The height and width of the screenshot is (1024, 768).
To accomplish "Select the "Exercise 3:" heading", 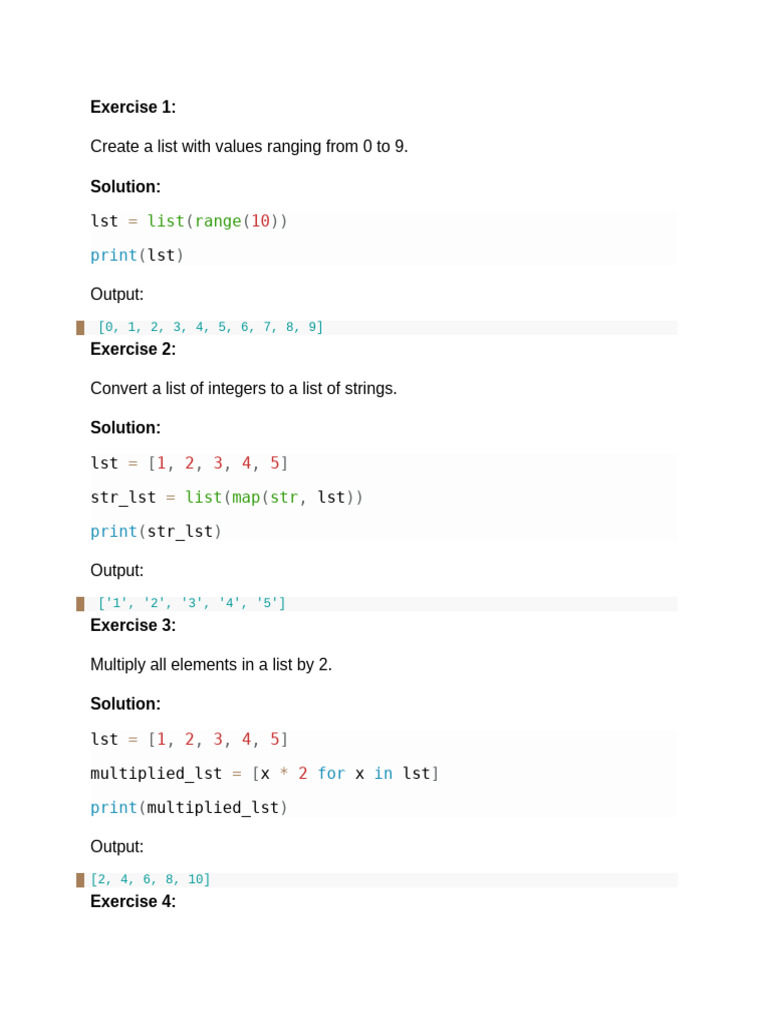I will [133, 625].
